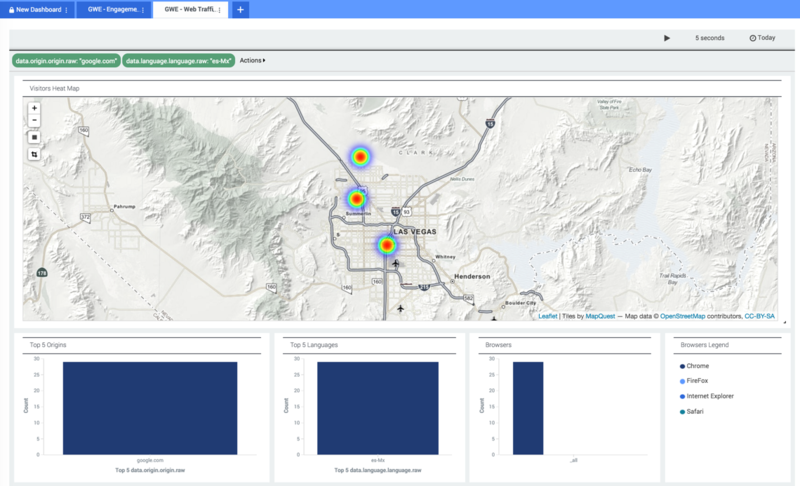
Task: Open the Today time range picker
Action: tap(766, 38)
